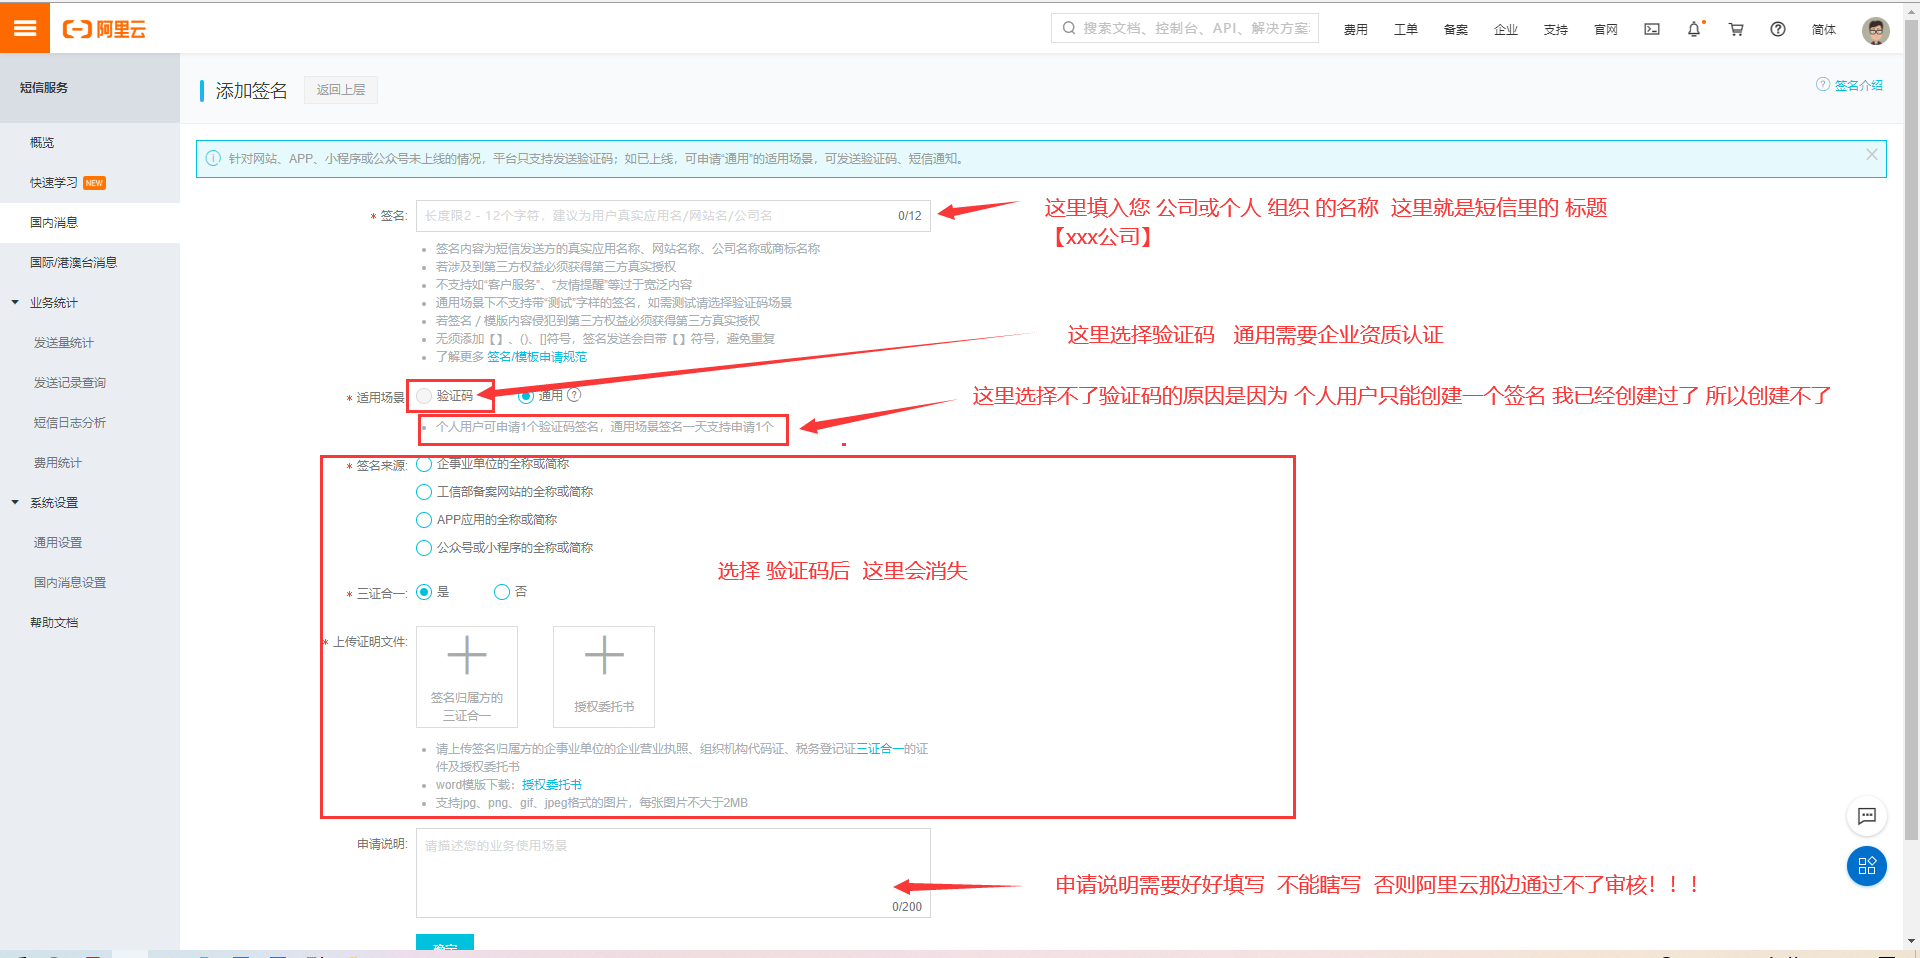This screenshot has width=1920, height=958.
Task: Choose 企事业单位的全称或简称 as source
Action: tap(424, 464)
